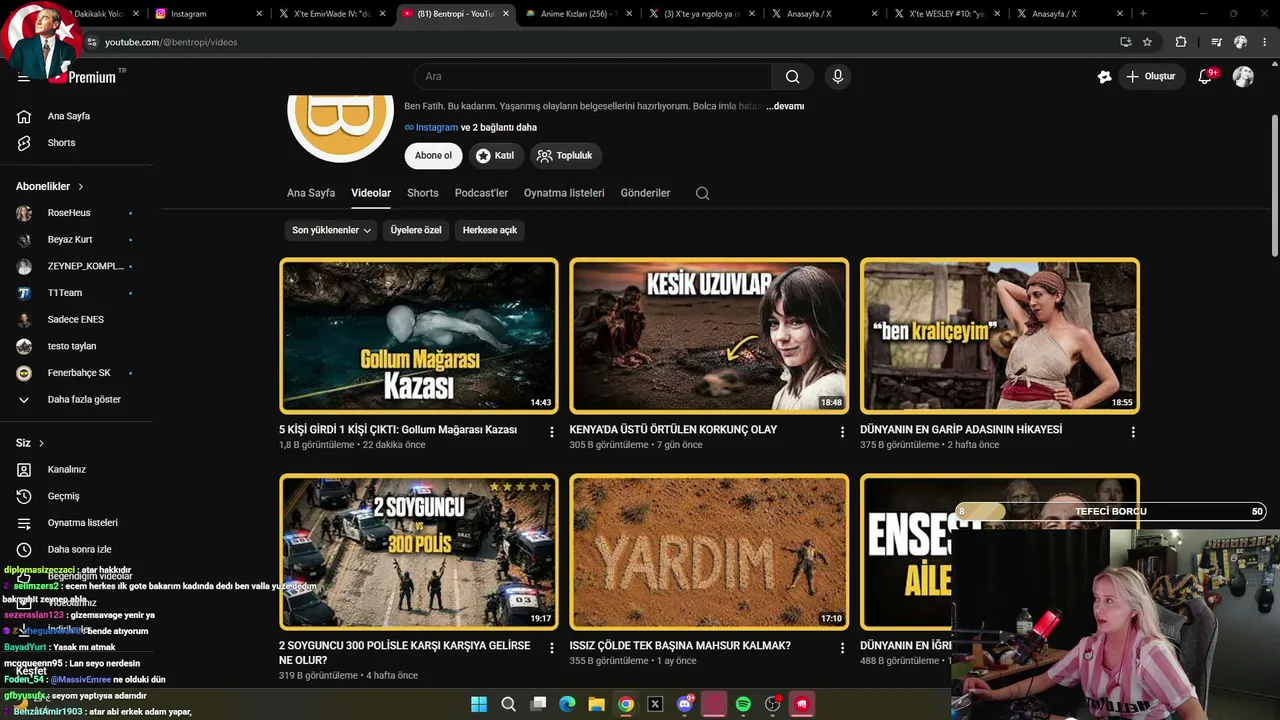This screenshot has width=1280, height=720.
Task: Click the Topluluk community button
Action: [x=565, y=155]
